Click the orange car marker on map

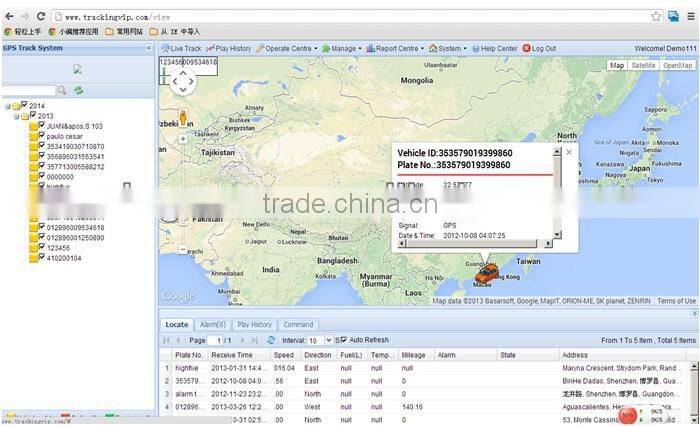(486, 273)
